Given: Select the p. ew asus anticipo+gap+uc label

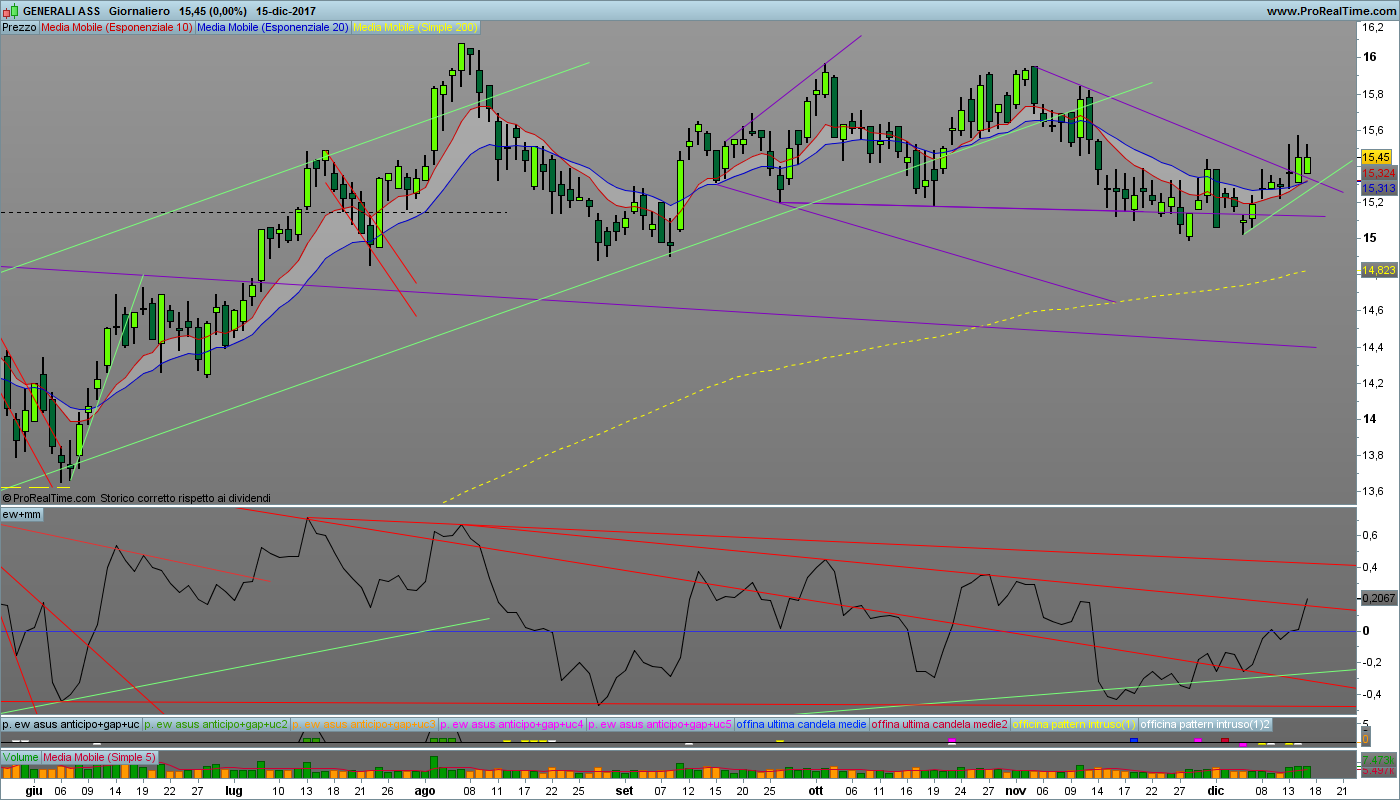Looking at the screenshot, I should tap(71, 723).
